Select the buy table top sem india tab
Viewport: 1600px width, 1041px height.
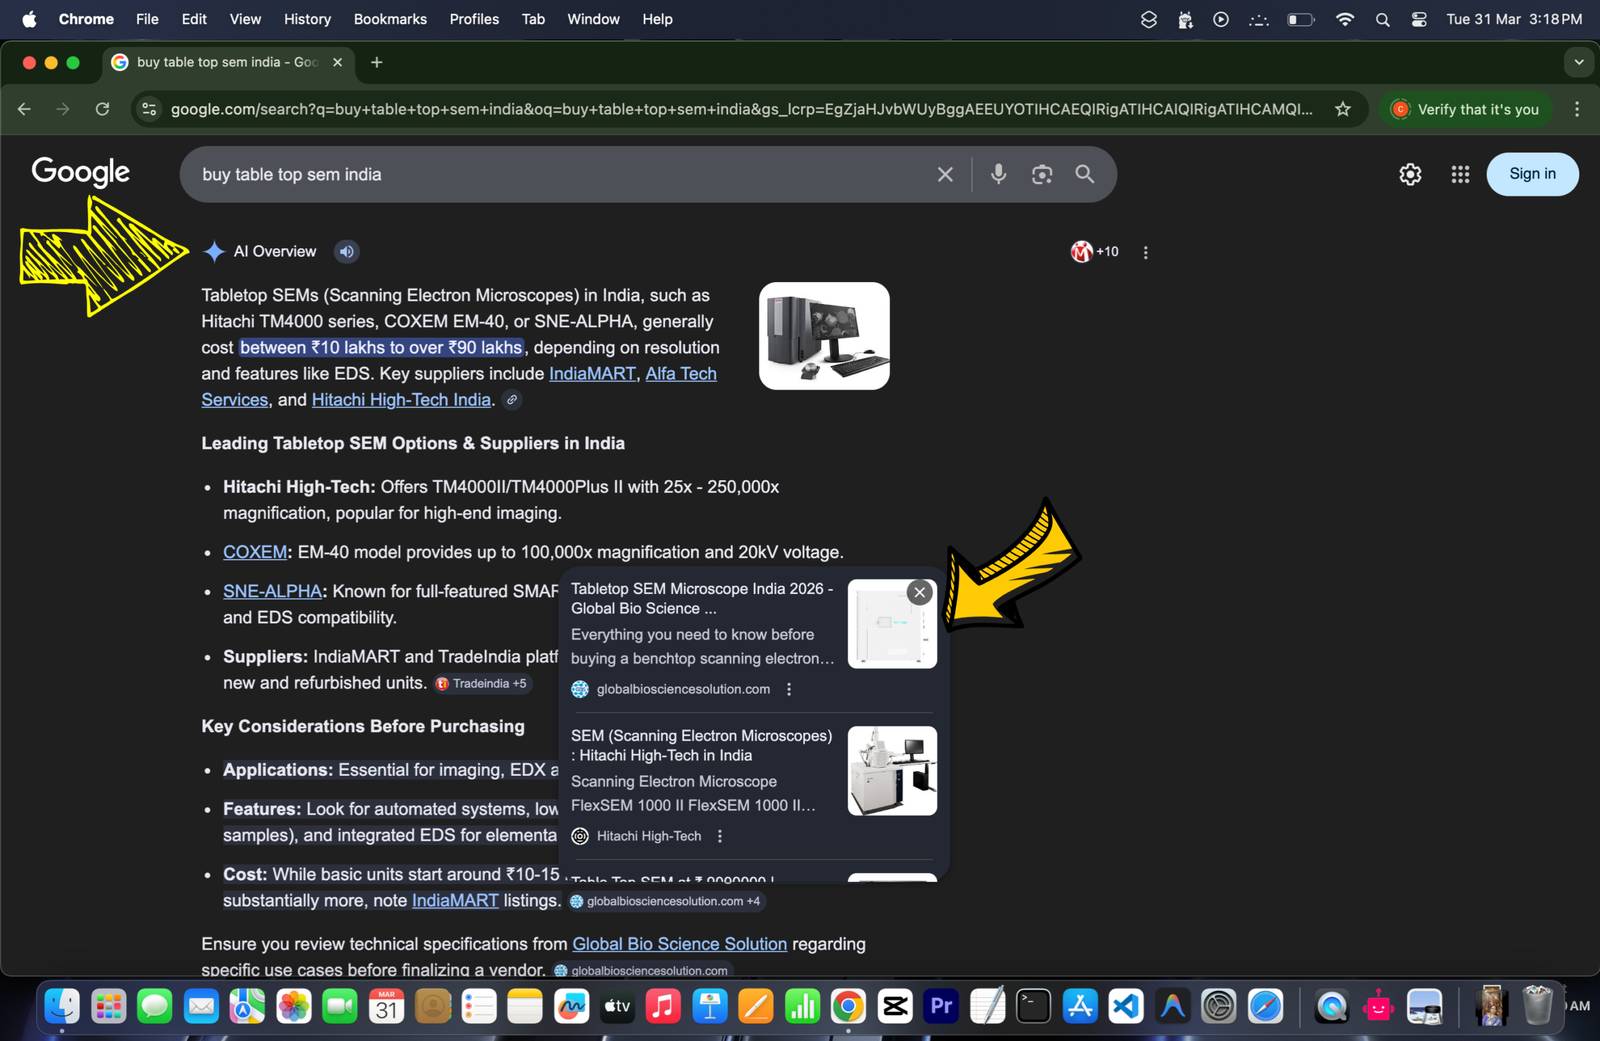click(227, 62)
